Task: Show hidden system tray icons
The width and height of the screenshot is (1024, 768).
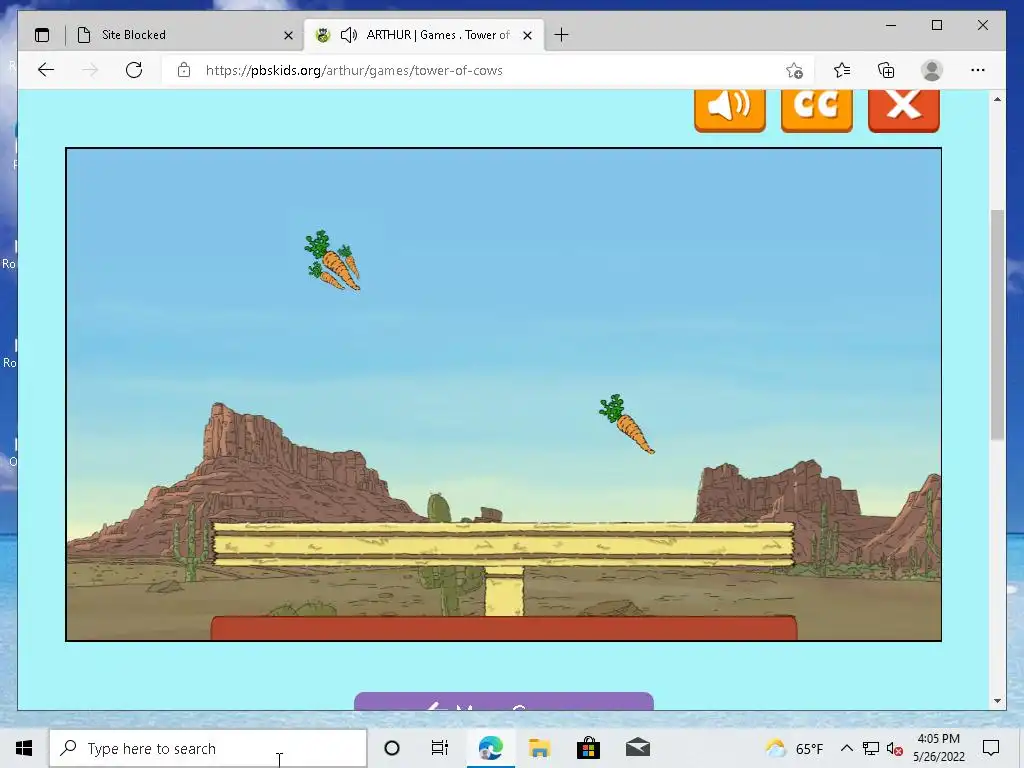Action: click(x=846, y=748)
